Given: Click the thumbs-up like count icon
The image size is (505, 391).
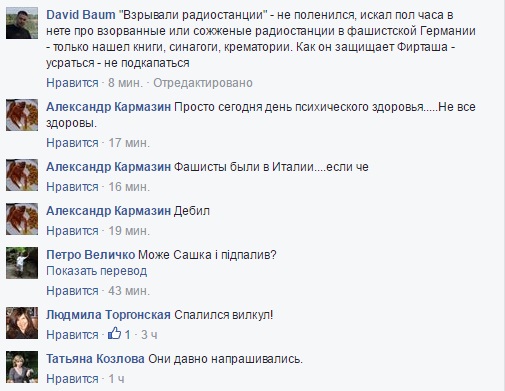Looking at the screenshot, I should tap(114, 333).
